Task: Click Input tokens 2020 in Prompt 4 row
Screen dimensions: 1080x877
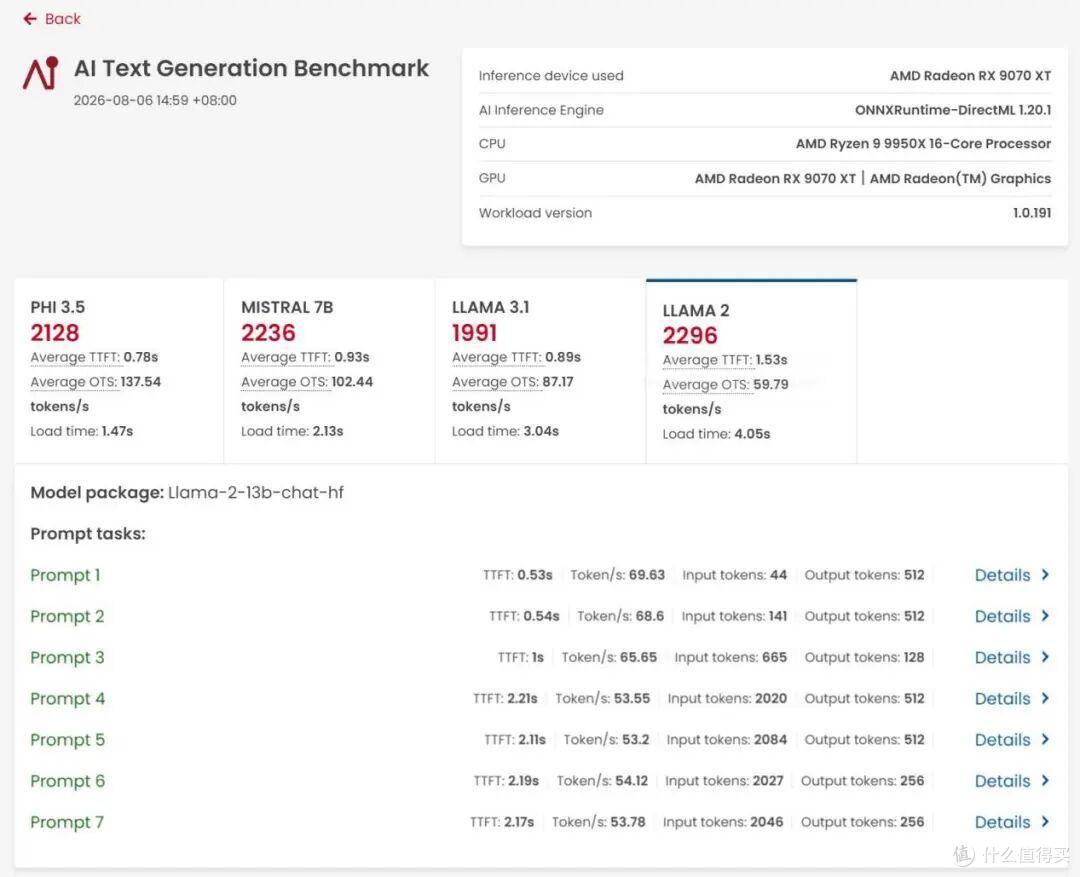Action: pos(727,699)
